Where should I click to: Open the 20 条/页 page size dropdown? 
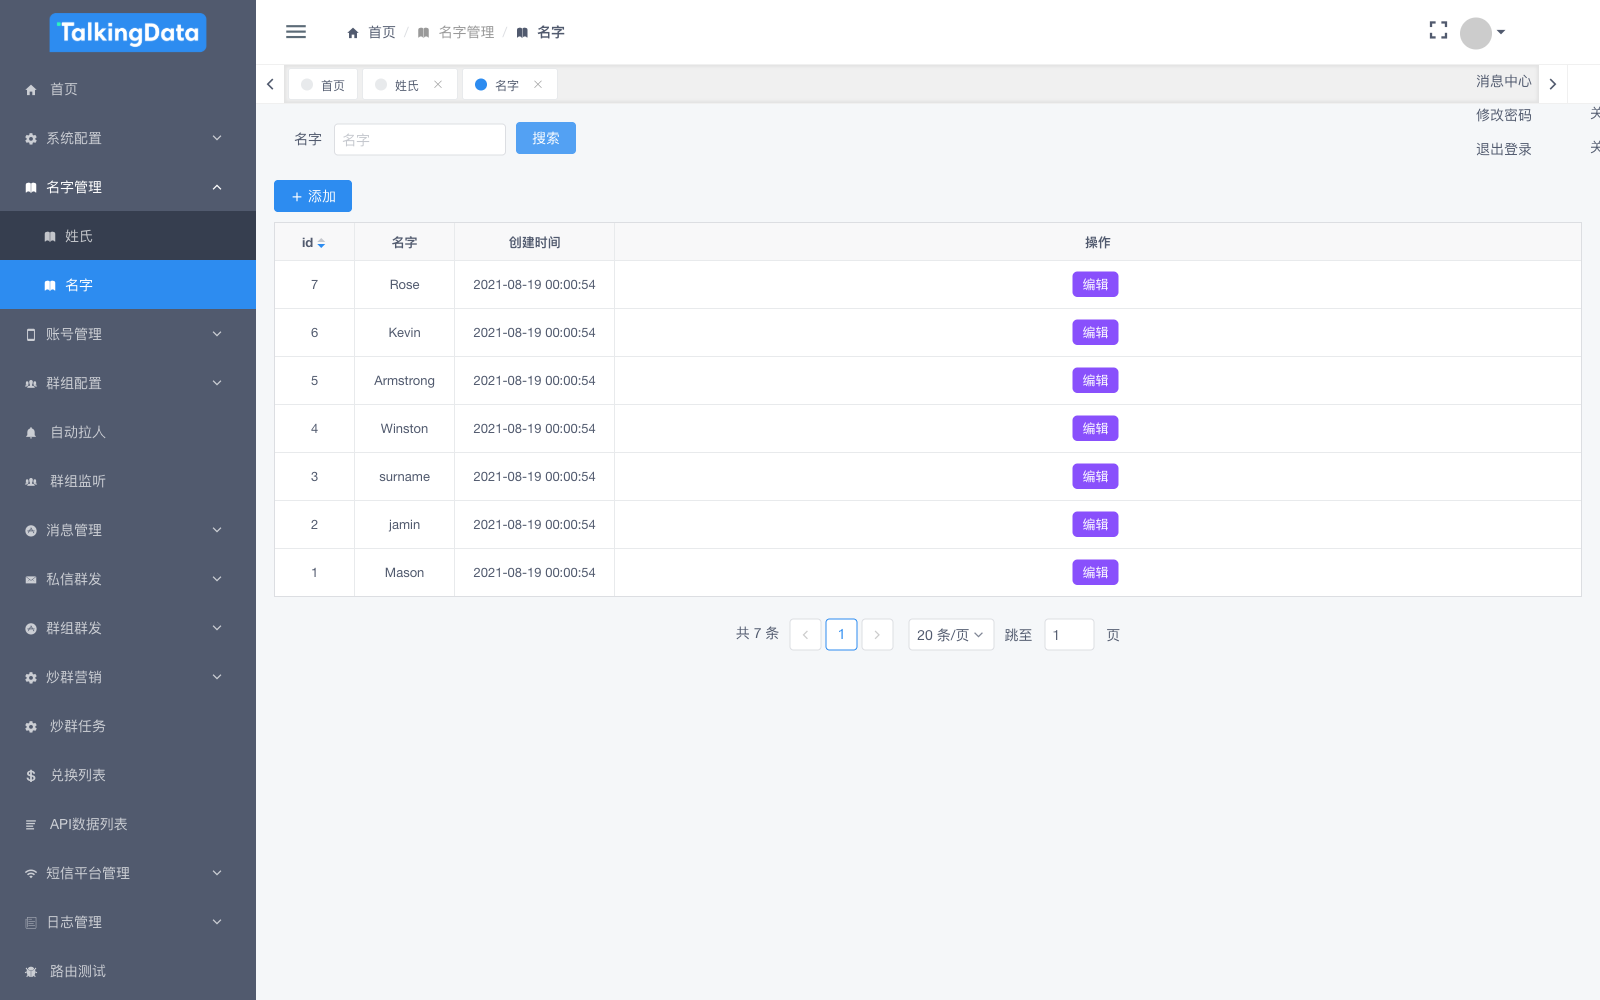pos(950,635)
